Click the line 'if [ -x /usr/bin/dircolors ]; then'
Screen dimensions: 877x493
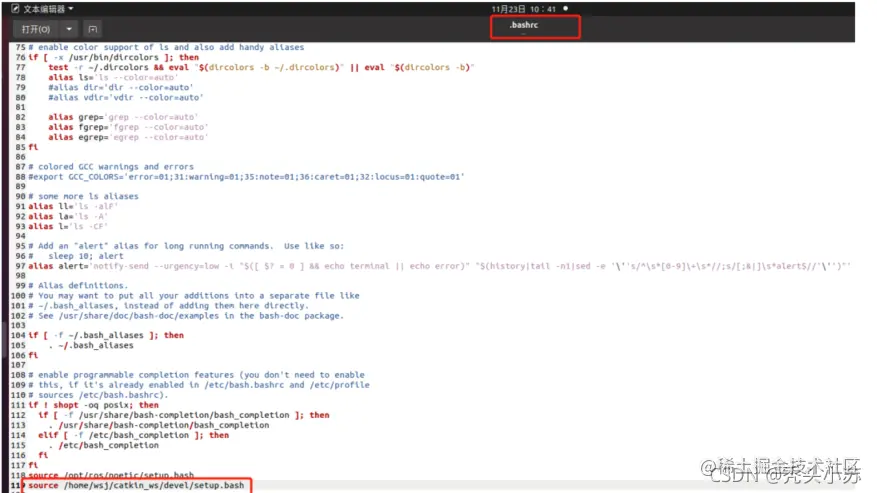pyautogui.click(x=114, y=58)
